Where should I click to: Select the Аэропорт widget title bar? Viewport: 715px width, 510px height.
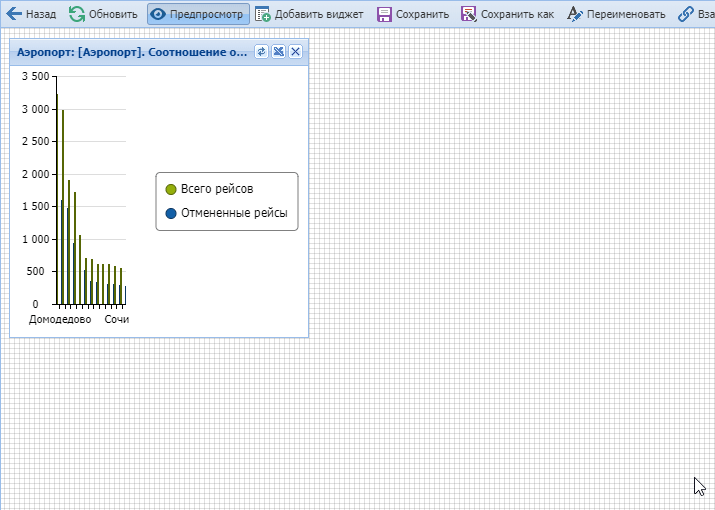[130, 52]
